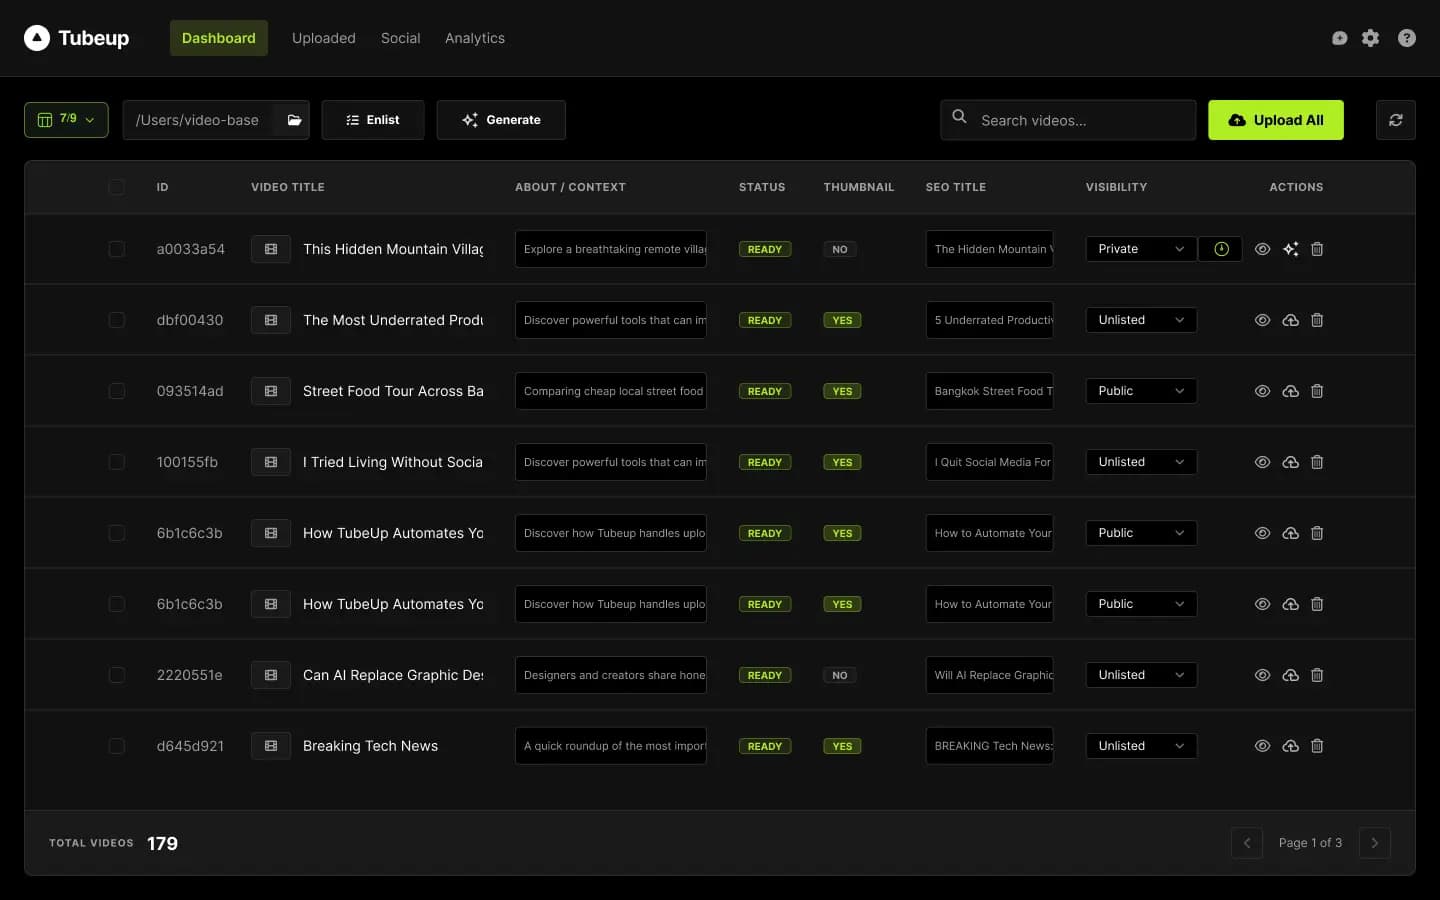The image size is (1440, 900).
Task: Upload video 2220551e with its cloud icon
Action: pos(1291,675)
